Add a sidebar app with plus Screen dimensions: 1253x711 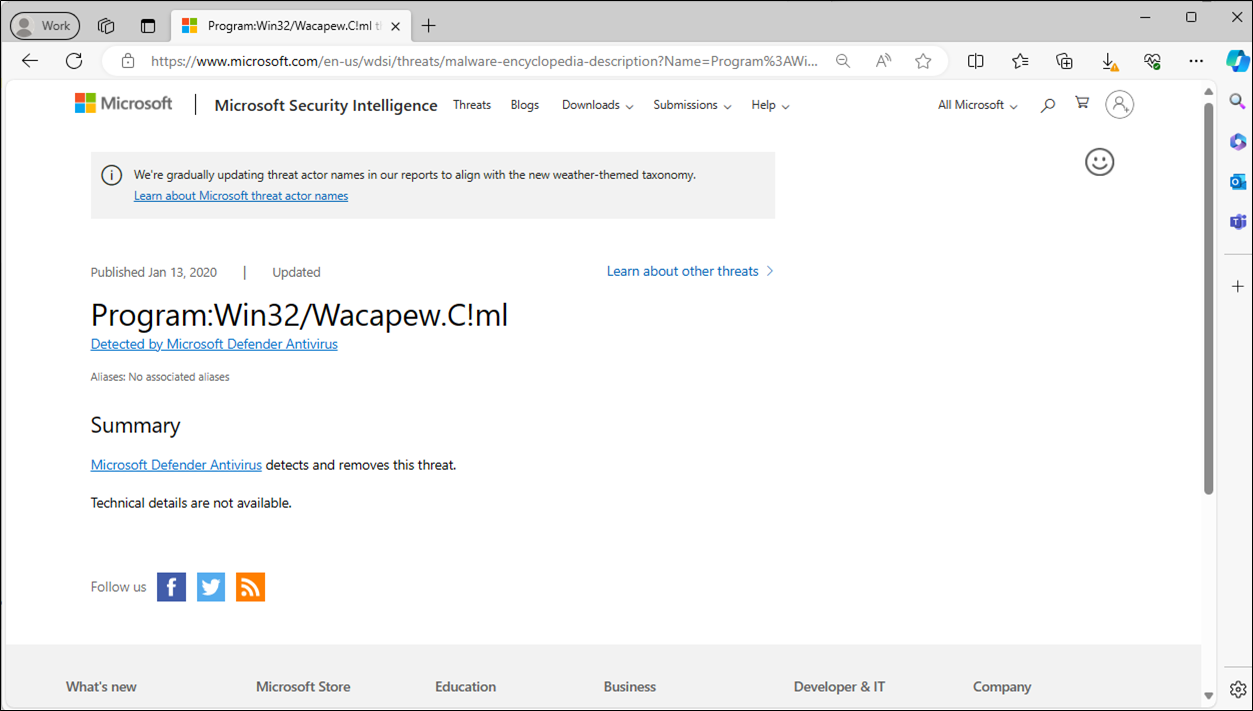click(x=1238, y=287)
